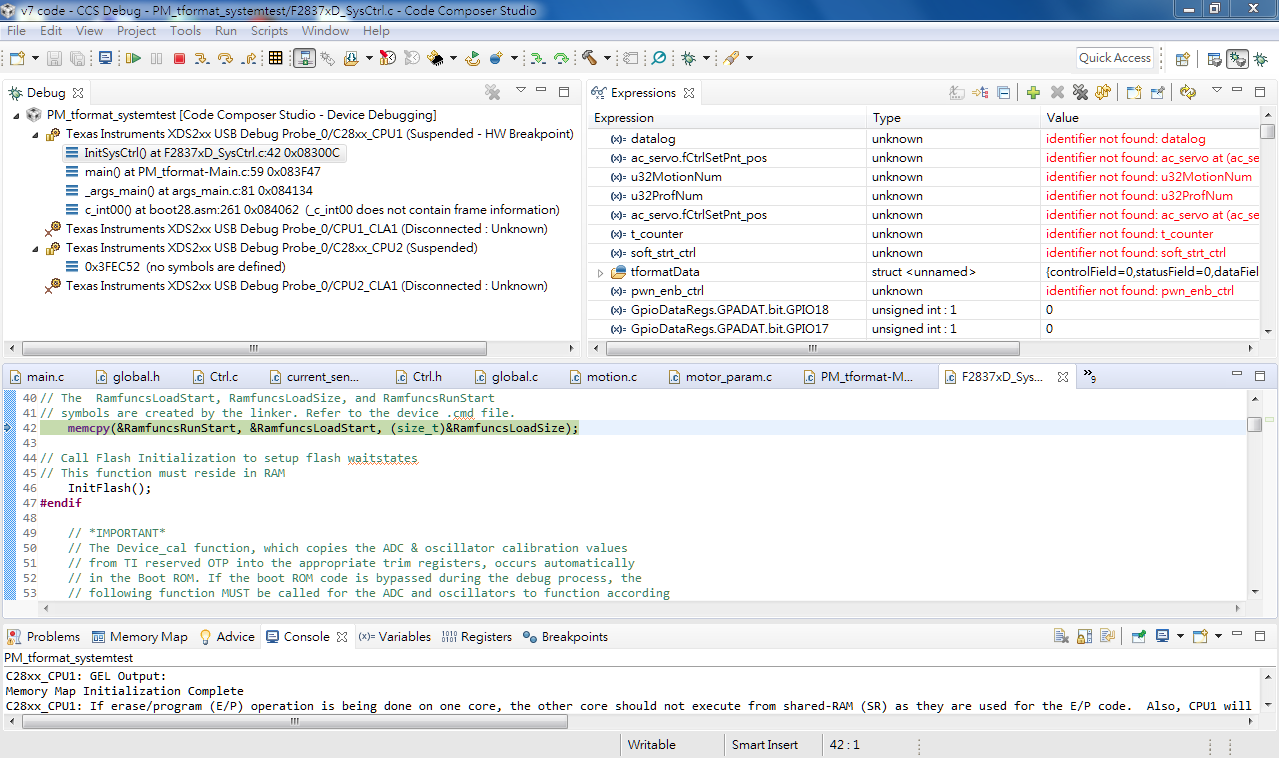The image size is (1279, 758).
Task: Open the motor_param.c editor tab
Action: (x=728, y=377)
